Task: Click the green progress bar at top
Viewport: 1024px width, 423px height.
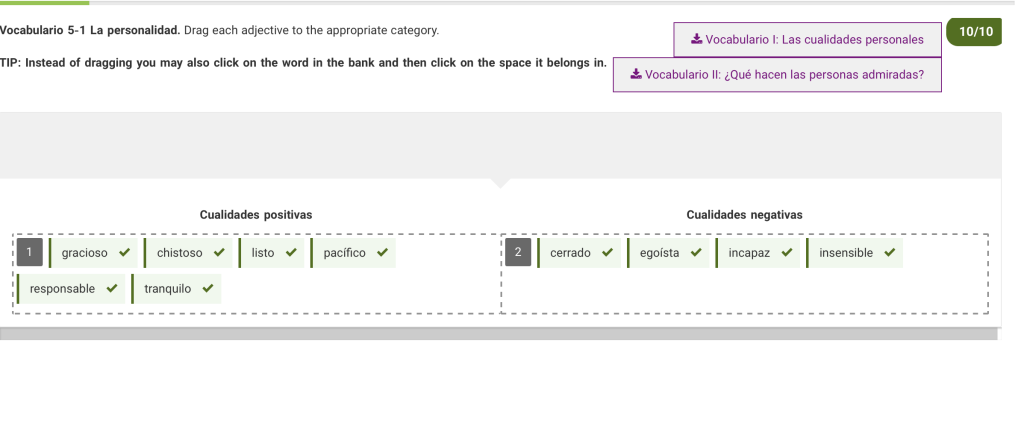Action: pyautogui.click(x=44, y=3)
